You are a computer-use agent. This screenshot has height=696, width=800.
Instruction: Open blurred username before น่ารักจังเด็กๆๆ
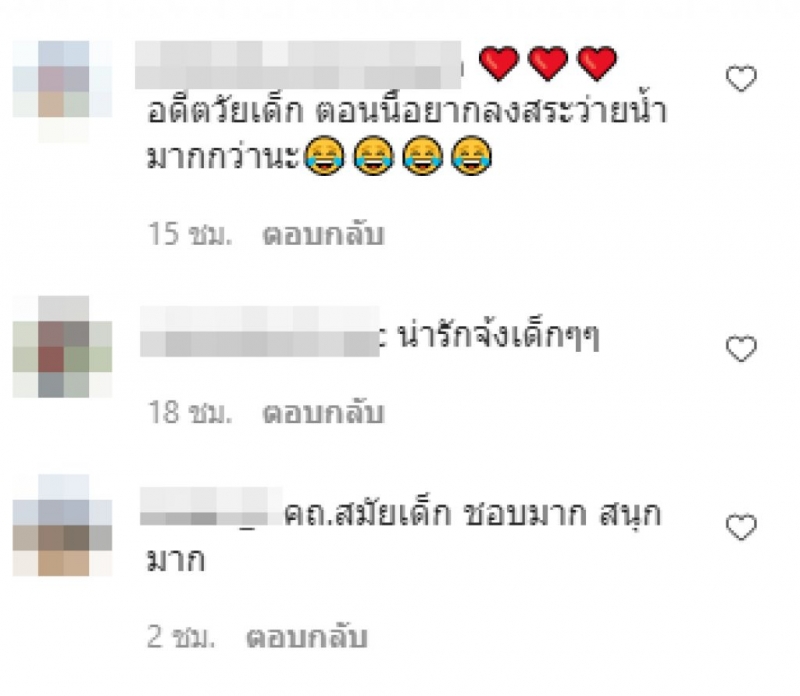pos(260,331)
